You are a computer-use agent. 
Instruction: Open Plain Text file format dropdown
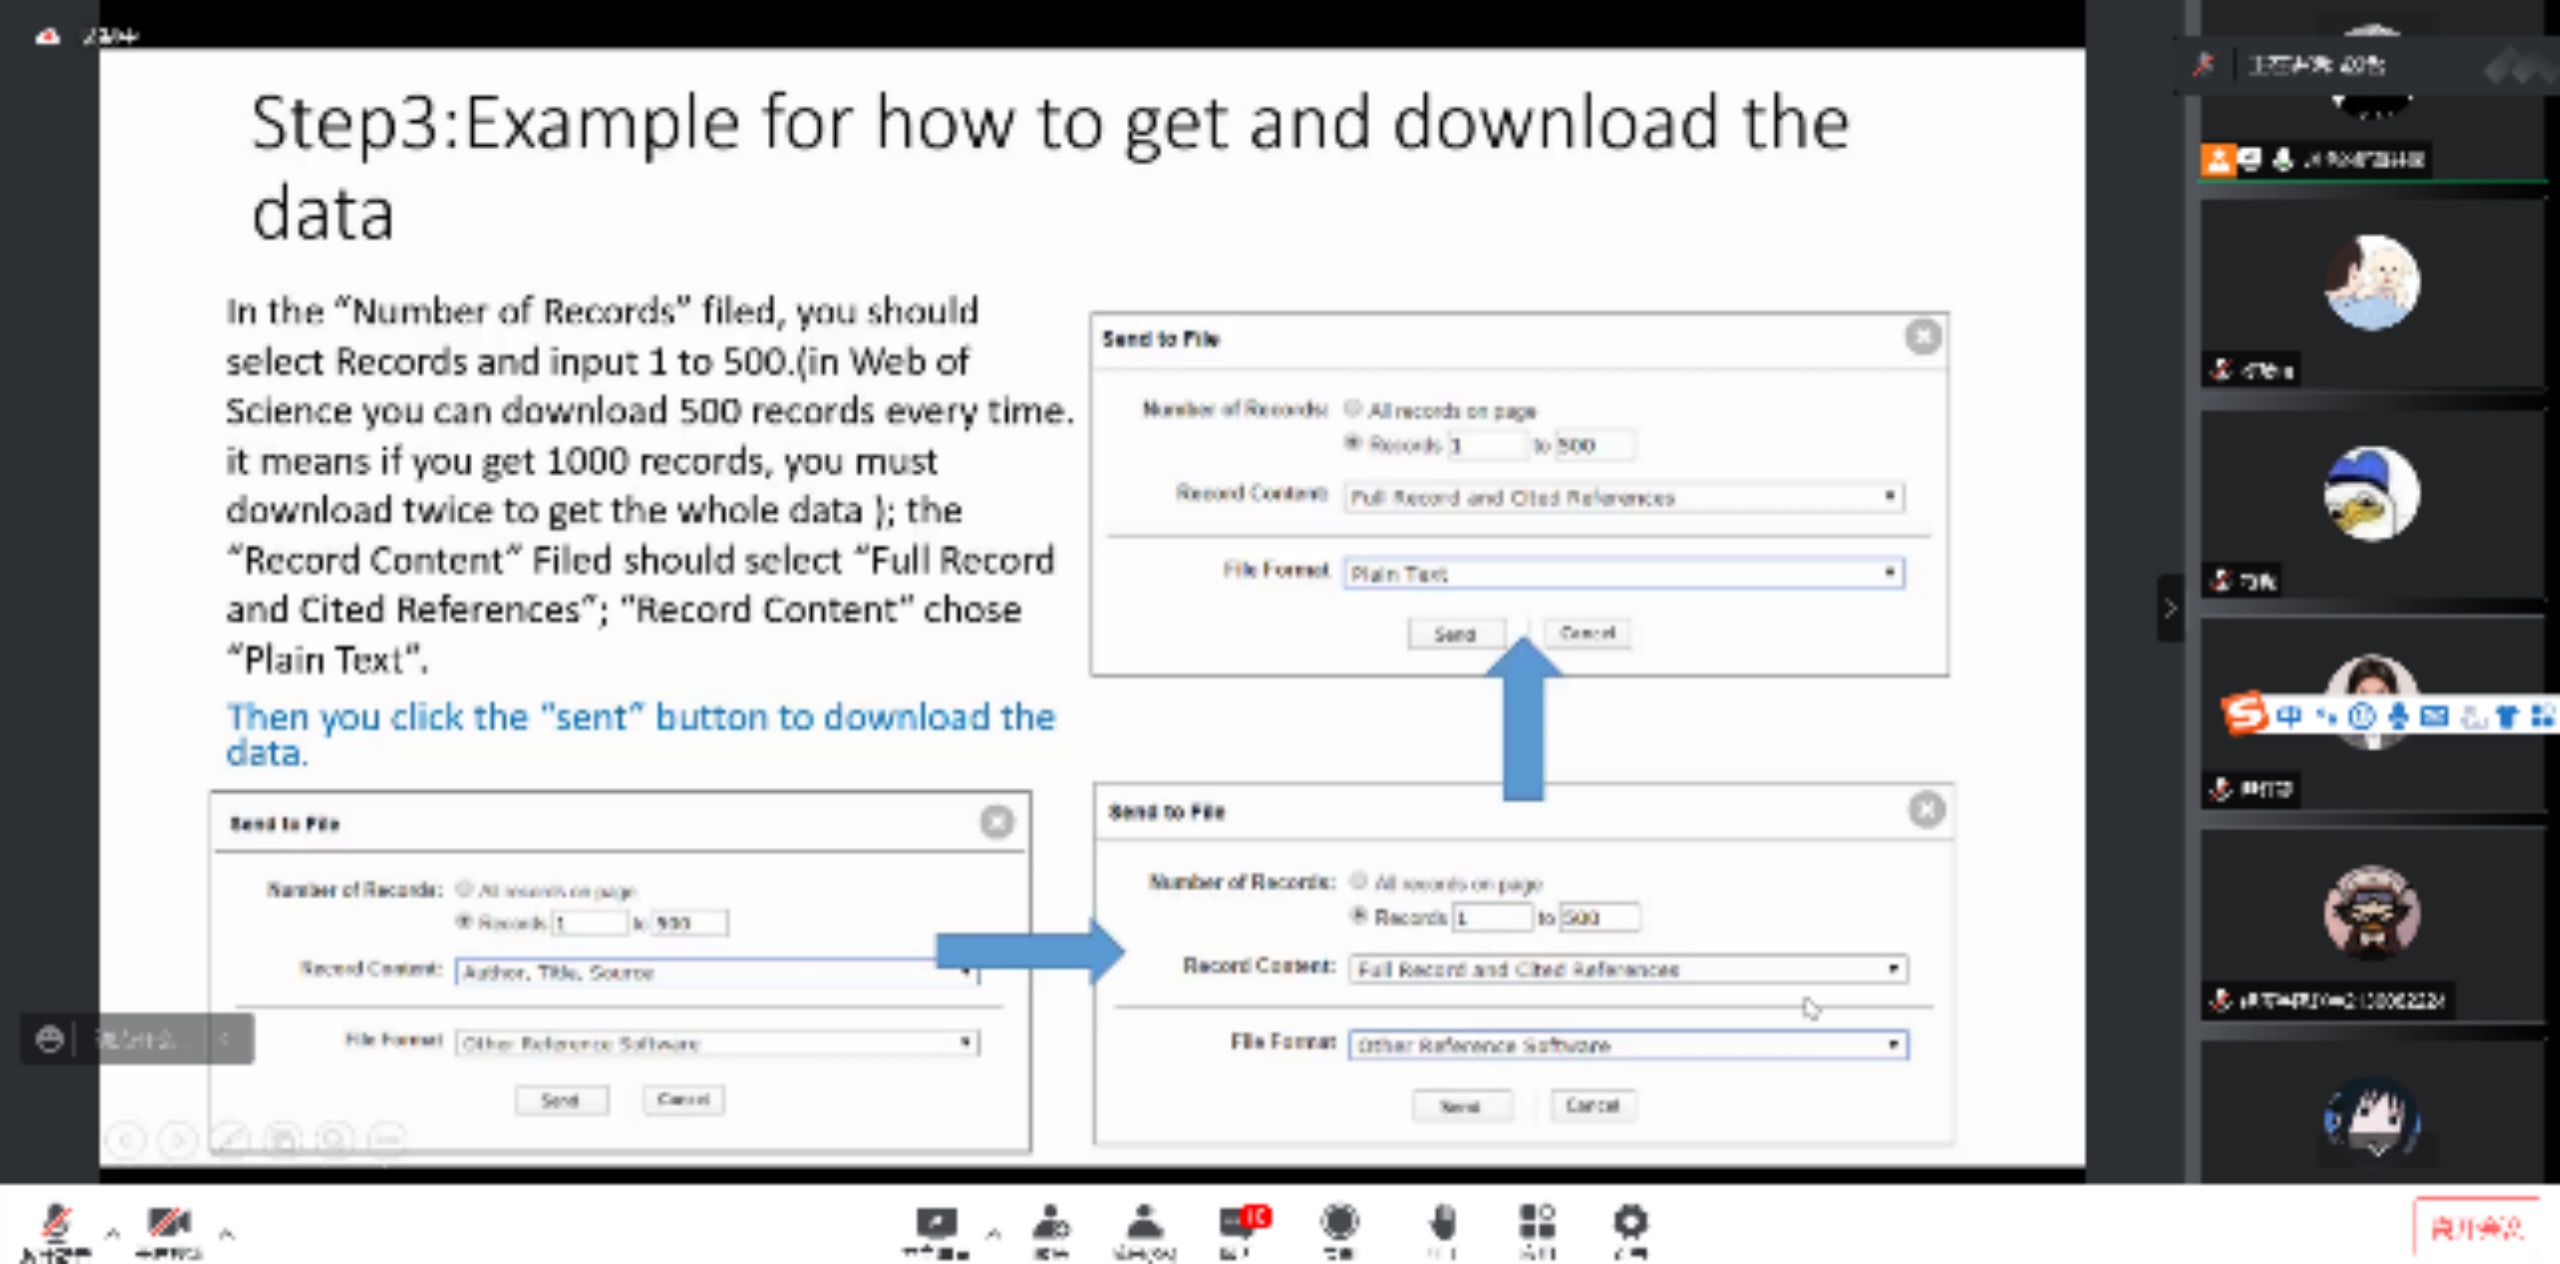point(1623,573)
